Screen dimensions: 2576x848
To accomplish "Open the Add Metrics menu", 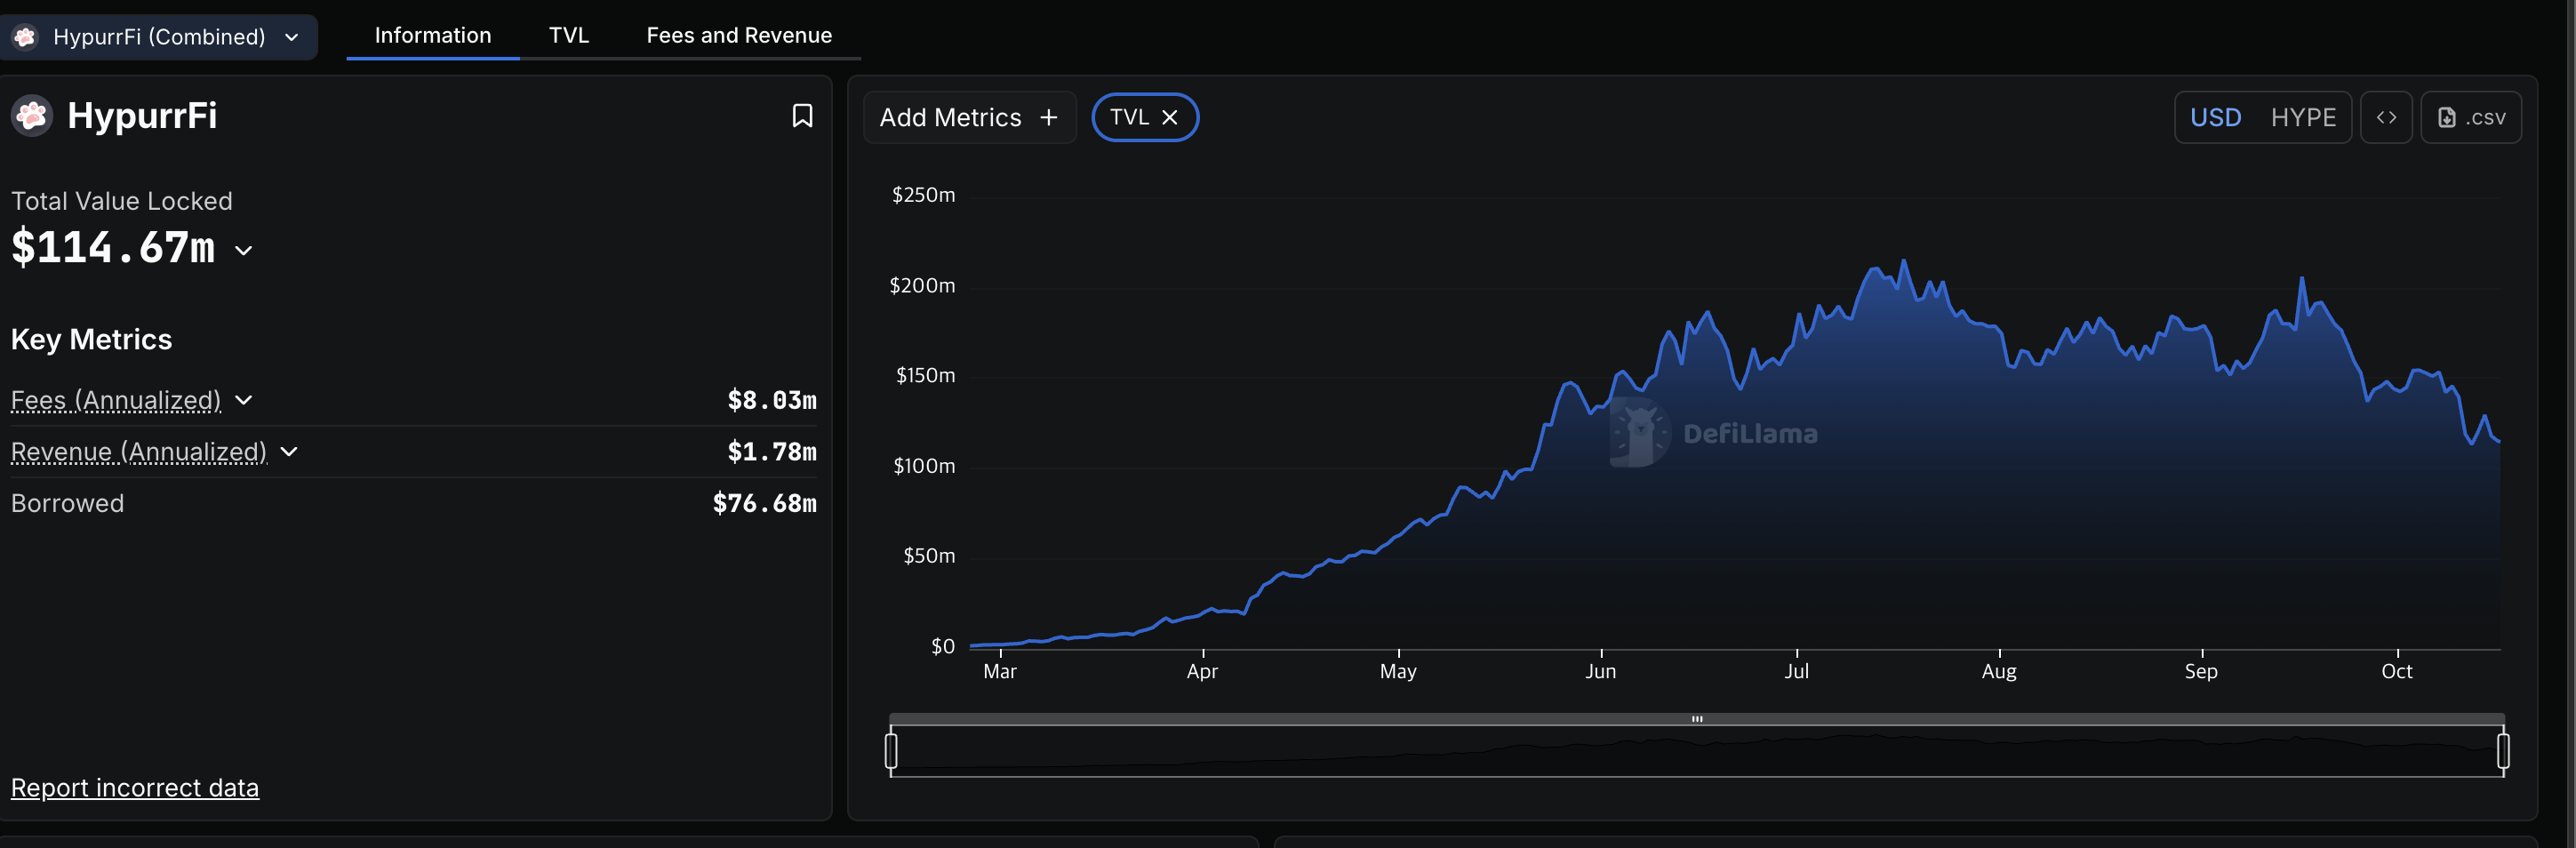I will point(969,117).
